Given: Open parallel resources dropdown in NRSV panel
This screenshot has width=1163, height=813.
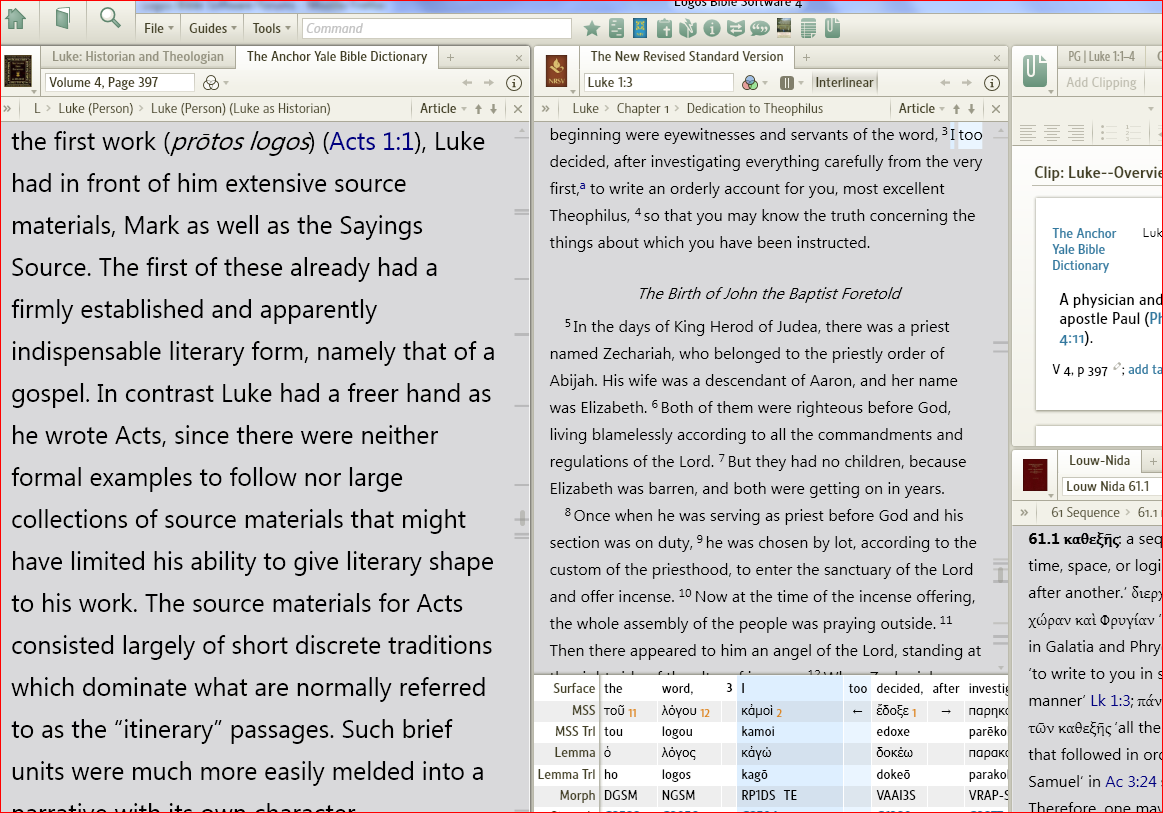Looking at the screenshot, I should 791,83.
